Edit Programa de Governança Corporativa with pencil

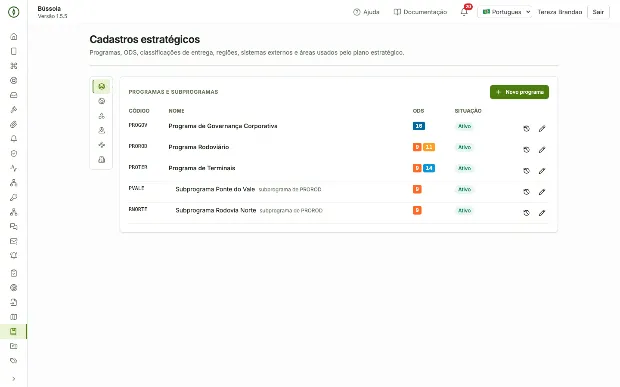click(x=542, y=129)
